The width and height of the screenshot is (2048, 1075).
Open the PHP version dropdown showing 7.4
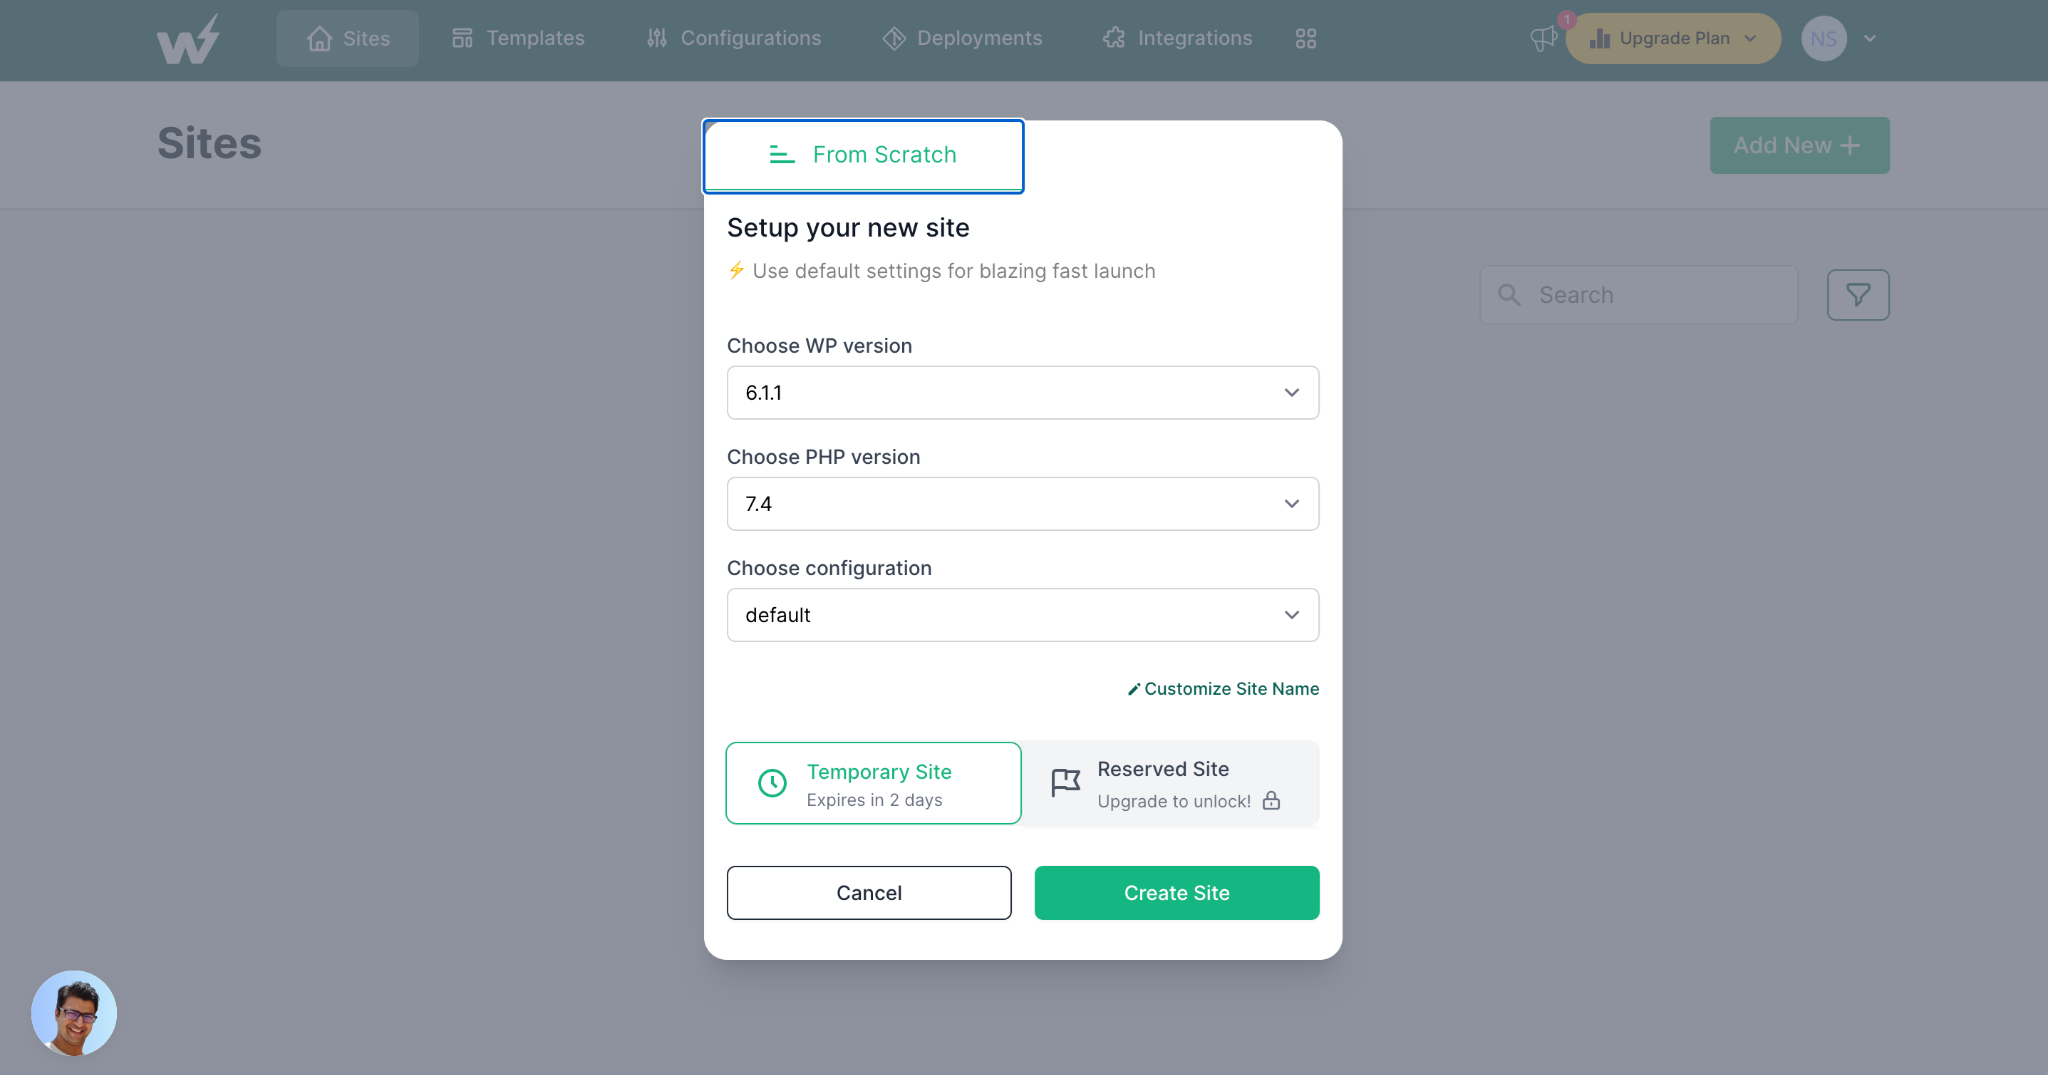1022,503
